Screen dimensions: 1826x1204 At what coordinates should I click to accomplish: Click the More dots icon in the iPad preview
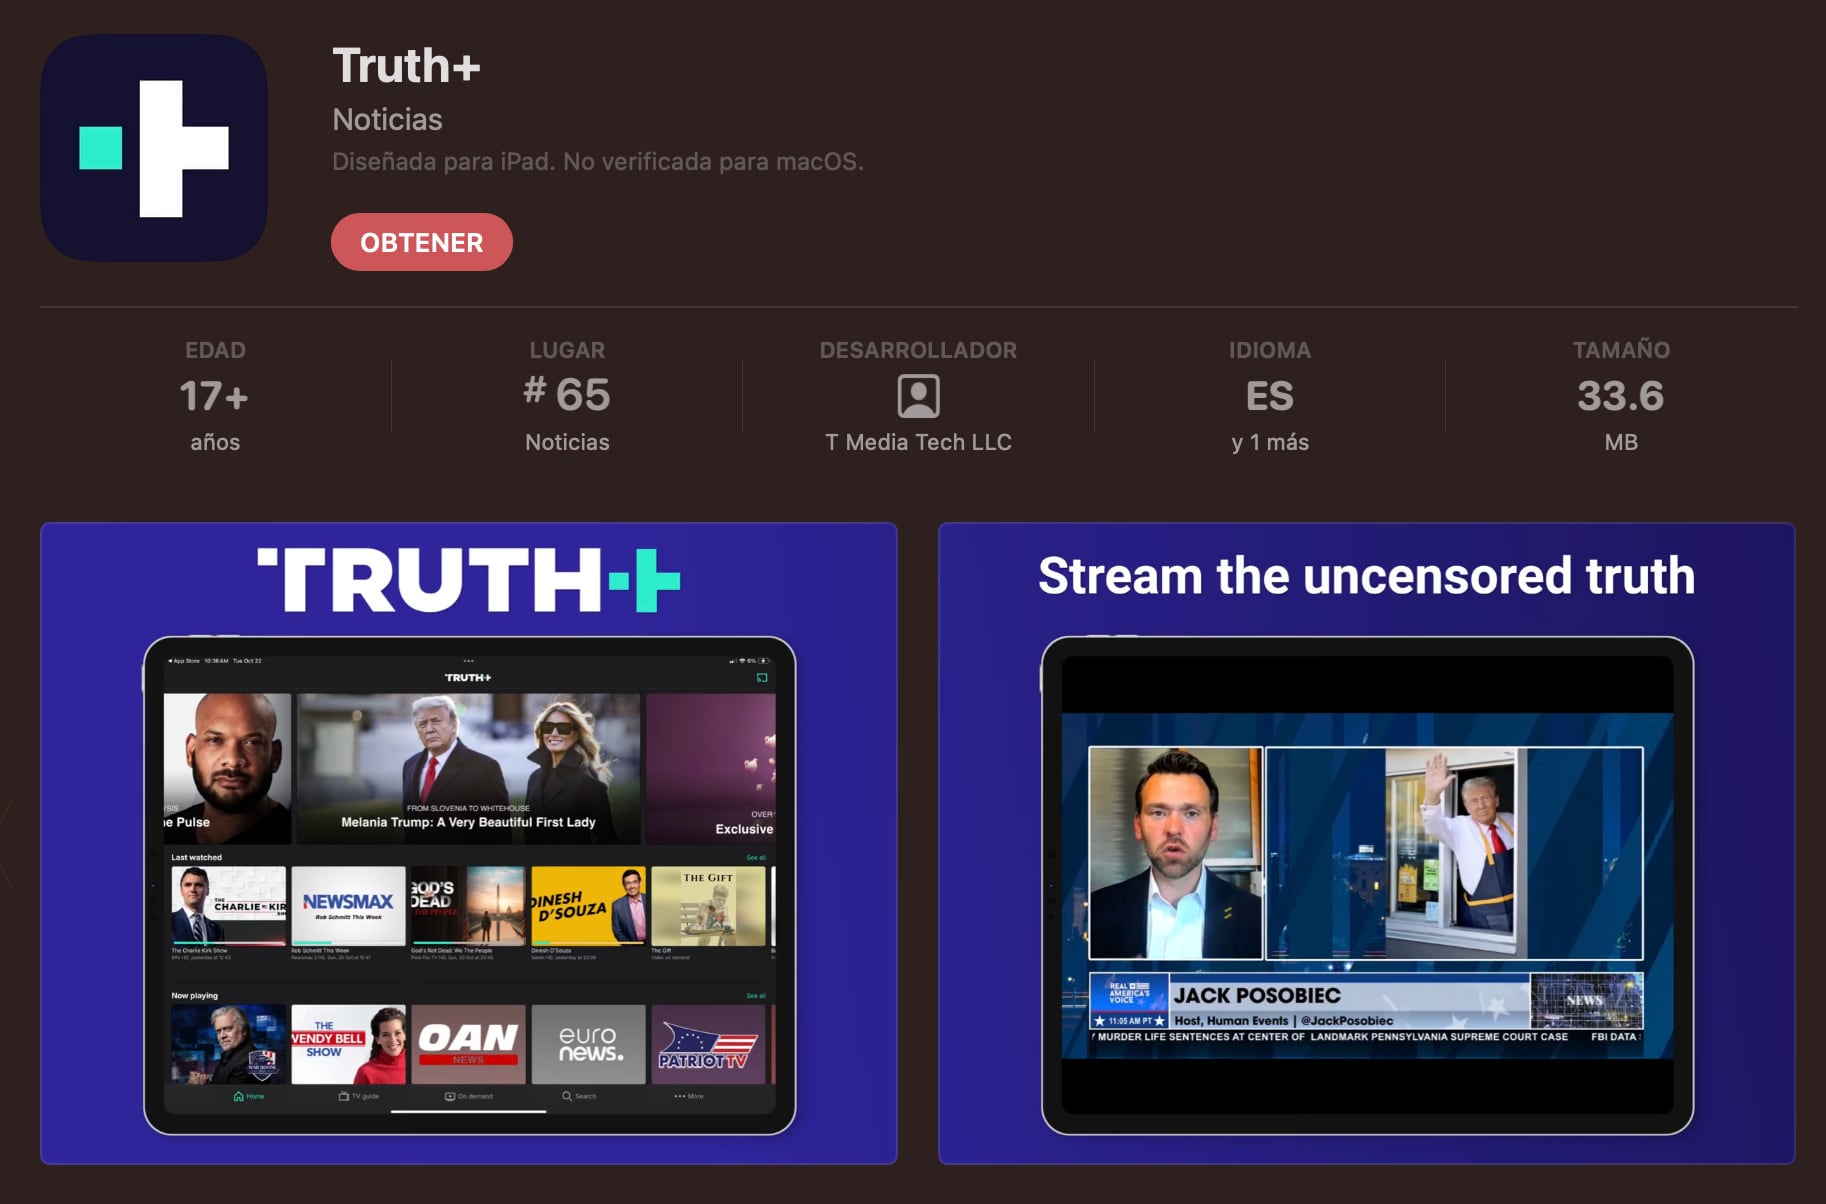coord(680,1096)
